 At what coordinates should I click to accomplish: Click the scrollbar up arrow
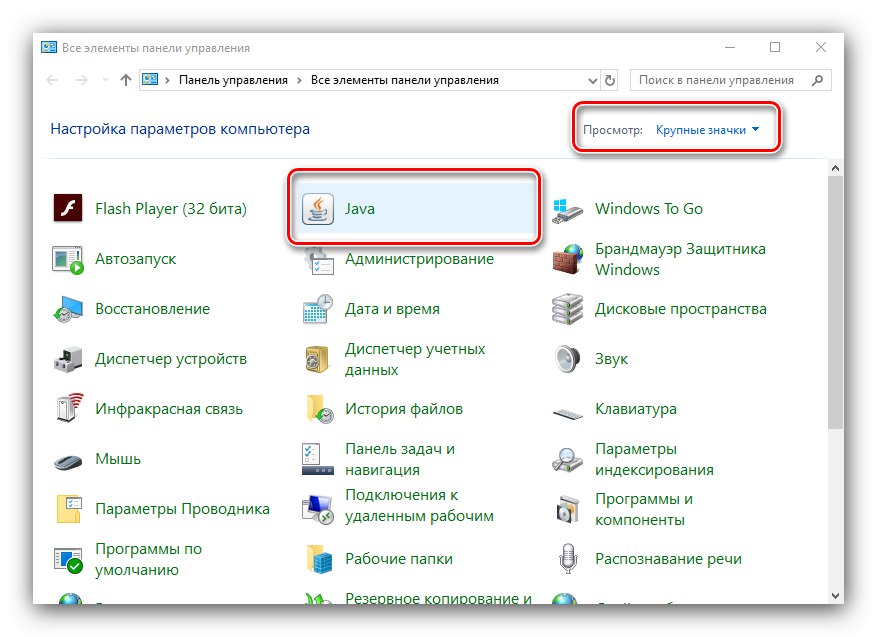[x=835, y=168]
